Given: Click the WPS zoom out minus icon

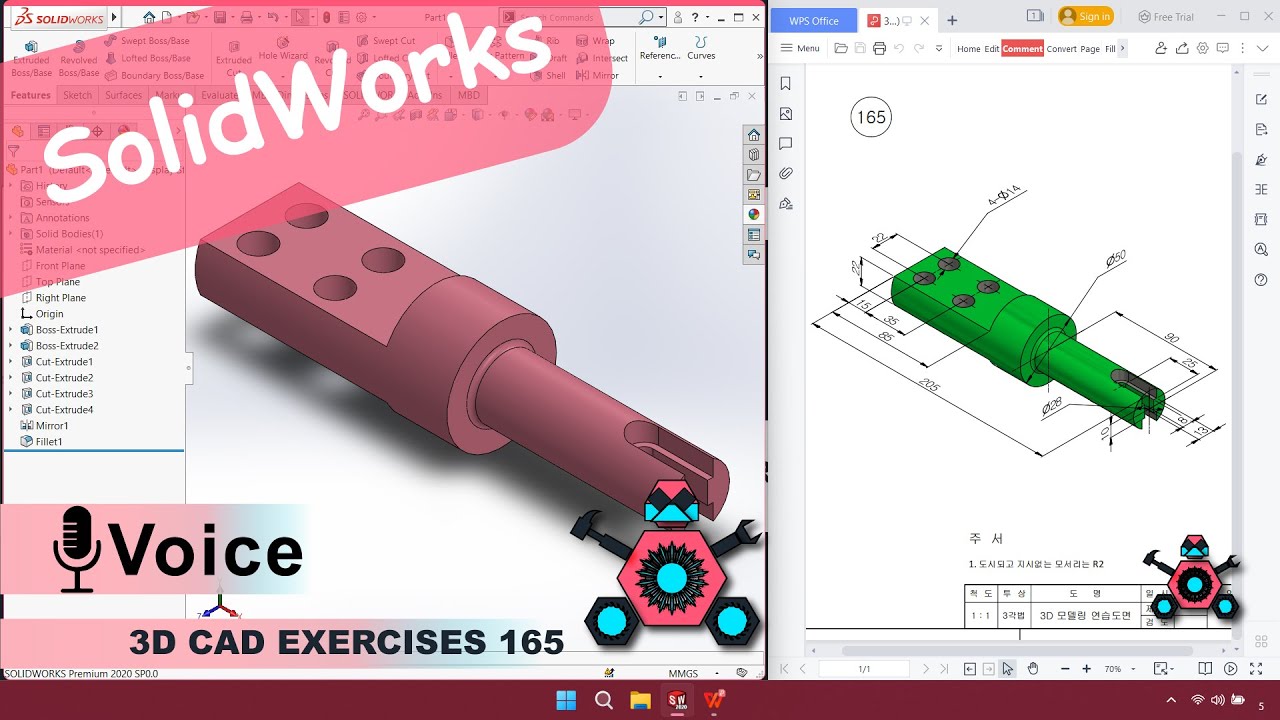Looking at the screenshot, I should pos(1065,668).
